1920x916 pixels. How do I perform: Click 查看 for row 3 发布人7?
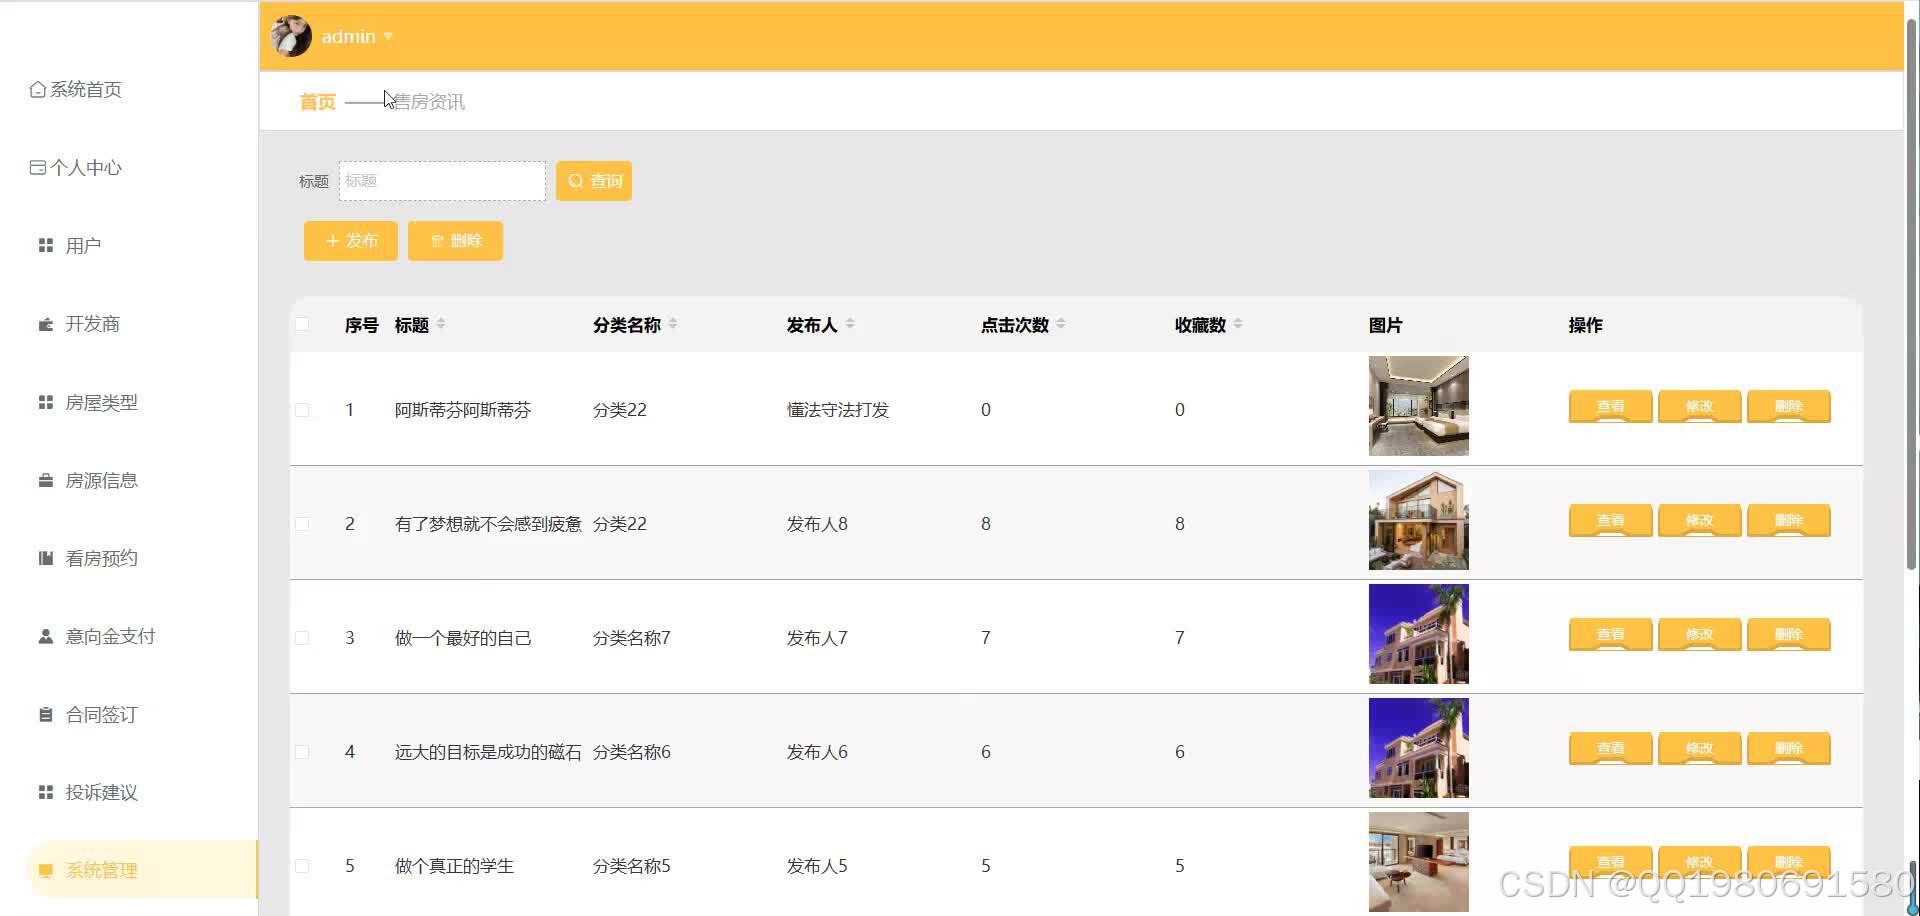(1610, 635)
